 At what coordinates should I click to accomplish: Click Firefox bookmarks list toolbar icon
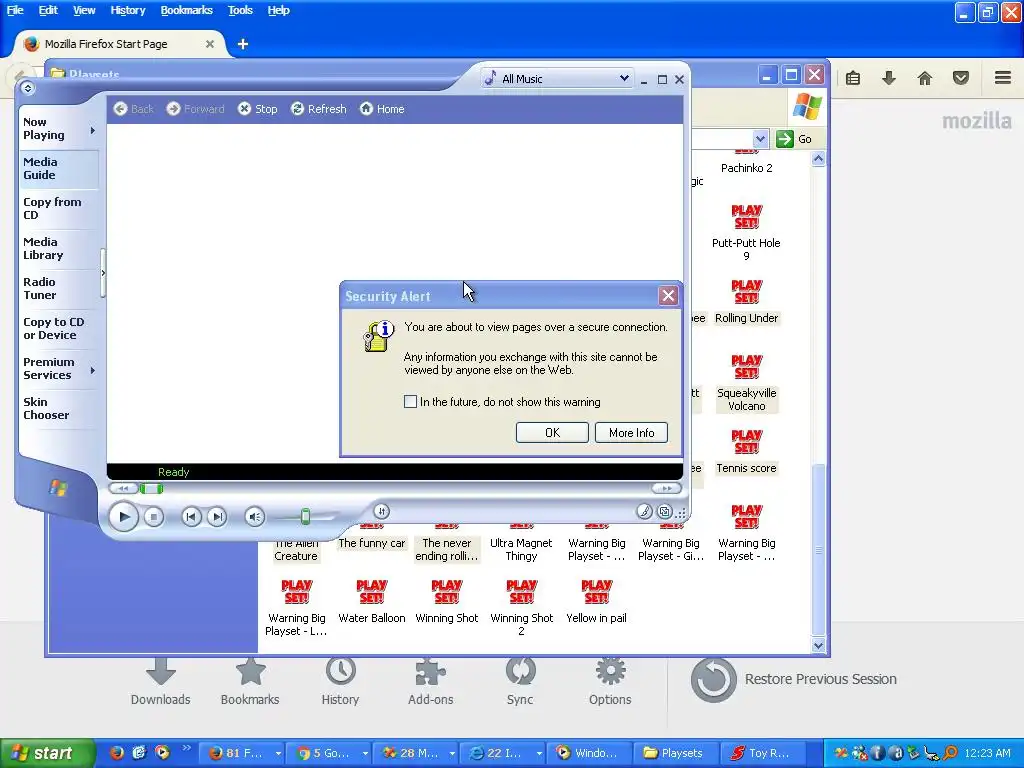tap(852, 78)
